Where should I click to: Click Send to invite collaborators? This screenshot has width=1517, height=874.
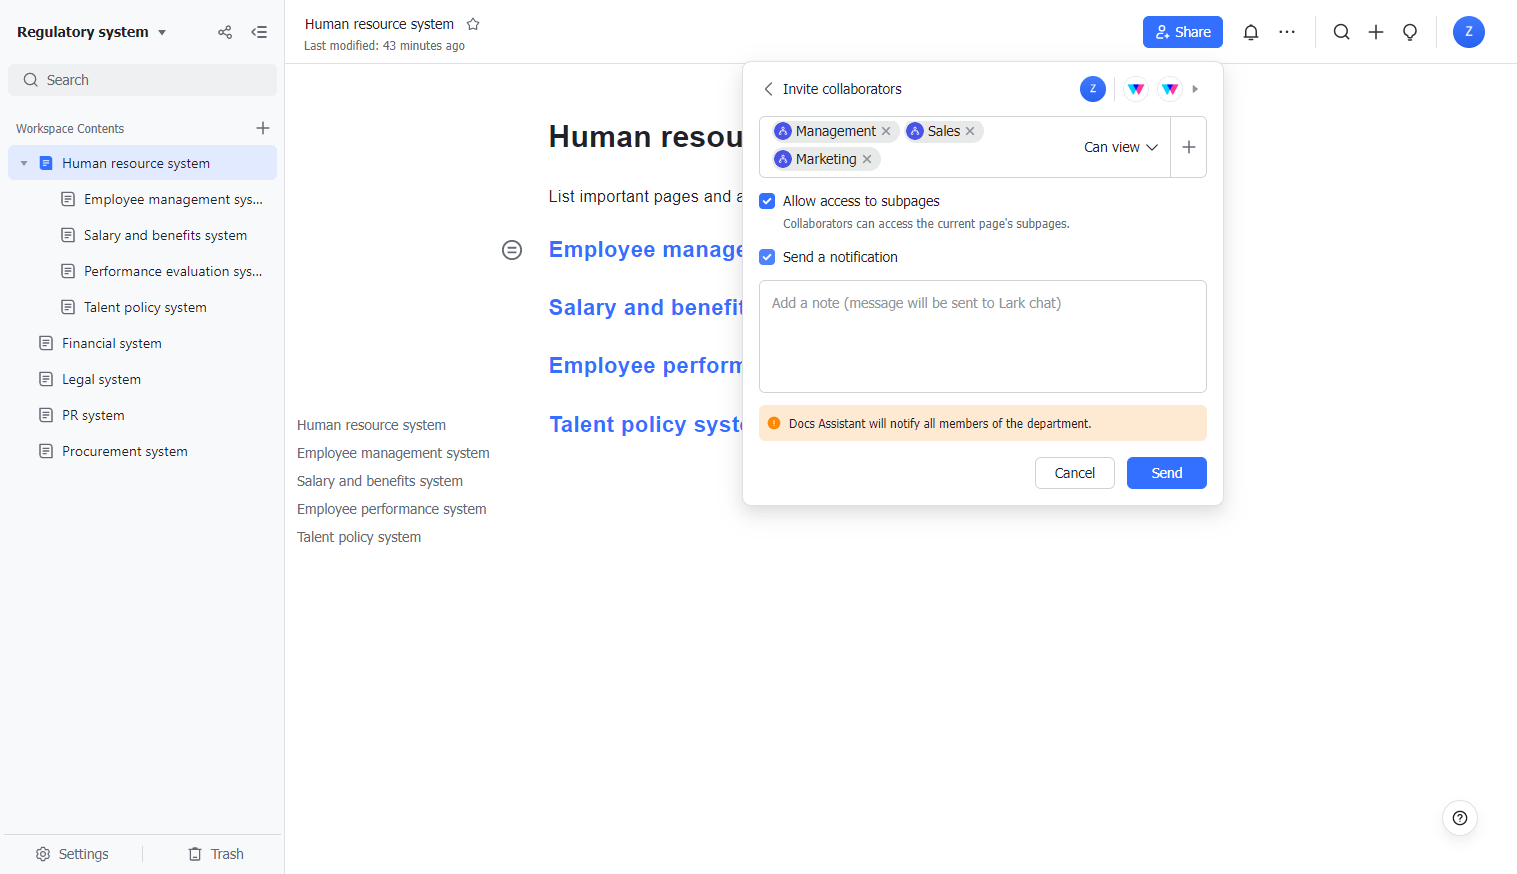pyautogui.click(x=1167, y=473)
